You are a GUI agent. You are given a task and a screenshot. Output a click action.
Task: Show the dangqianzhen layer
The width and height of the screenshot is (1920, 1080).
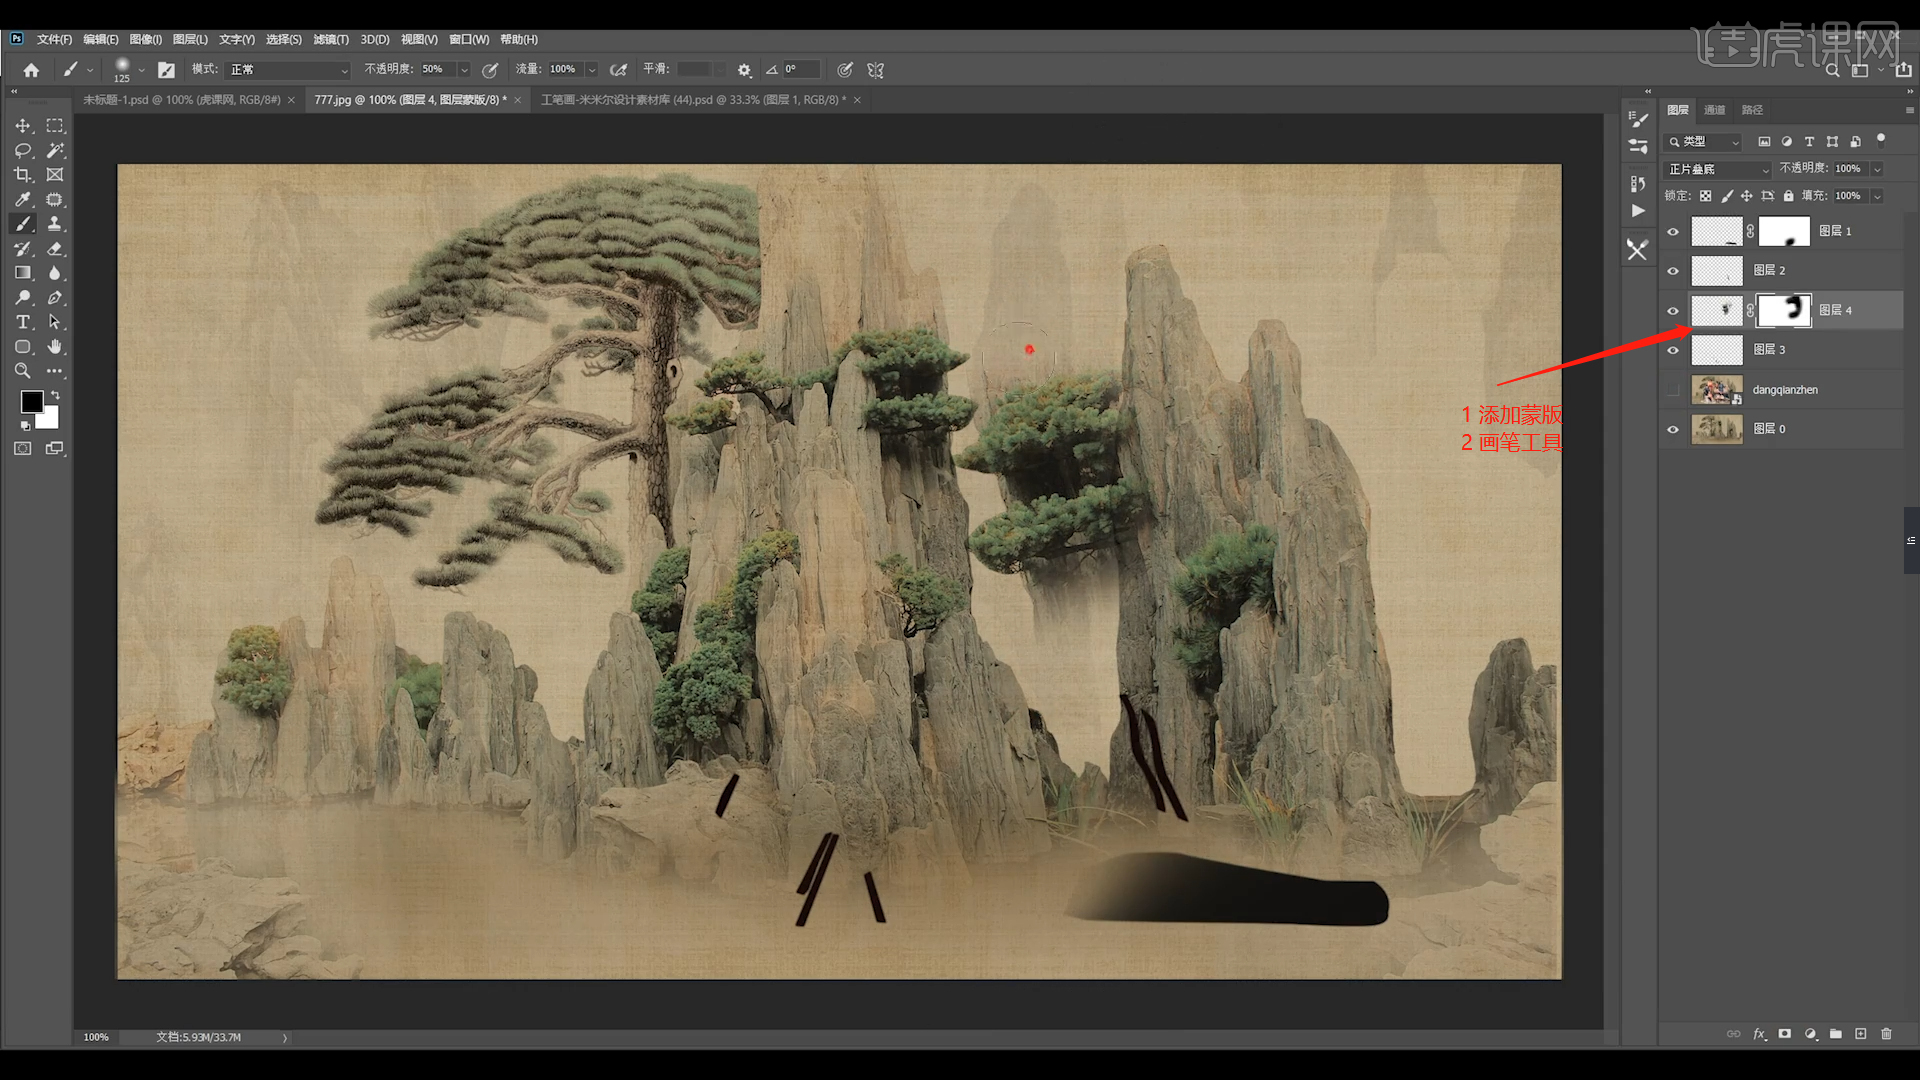point(1673,390)
